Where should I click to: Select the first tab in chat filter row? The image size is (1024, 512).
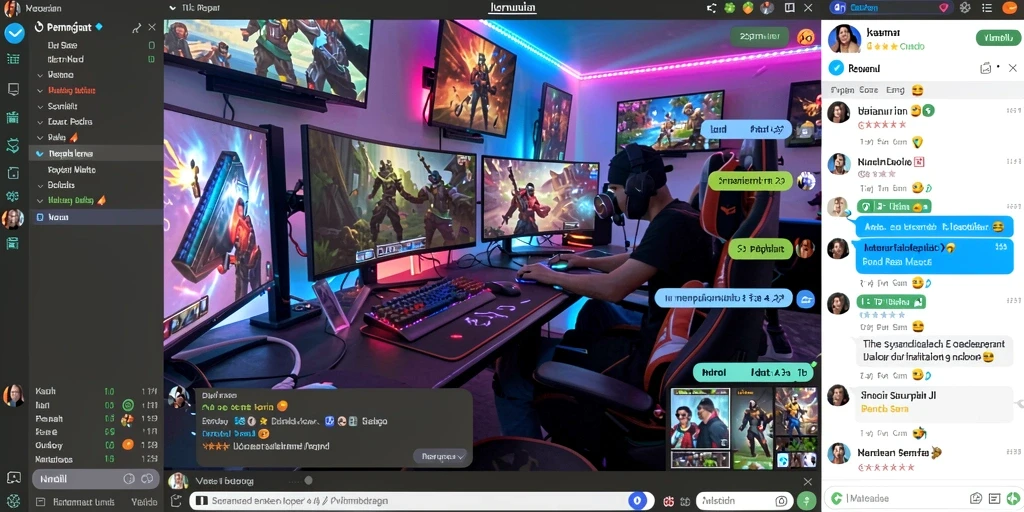(841, 90)
